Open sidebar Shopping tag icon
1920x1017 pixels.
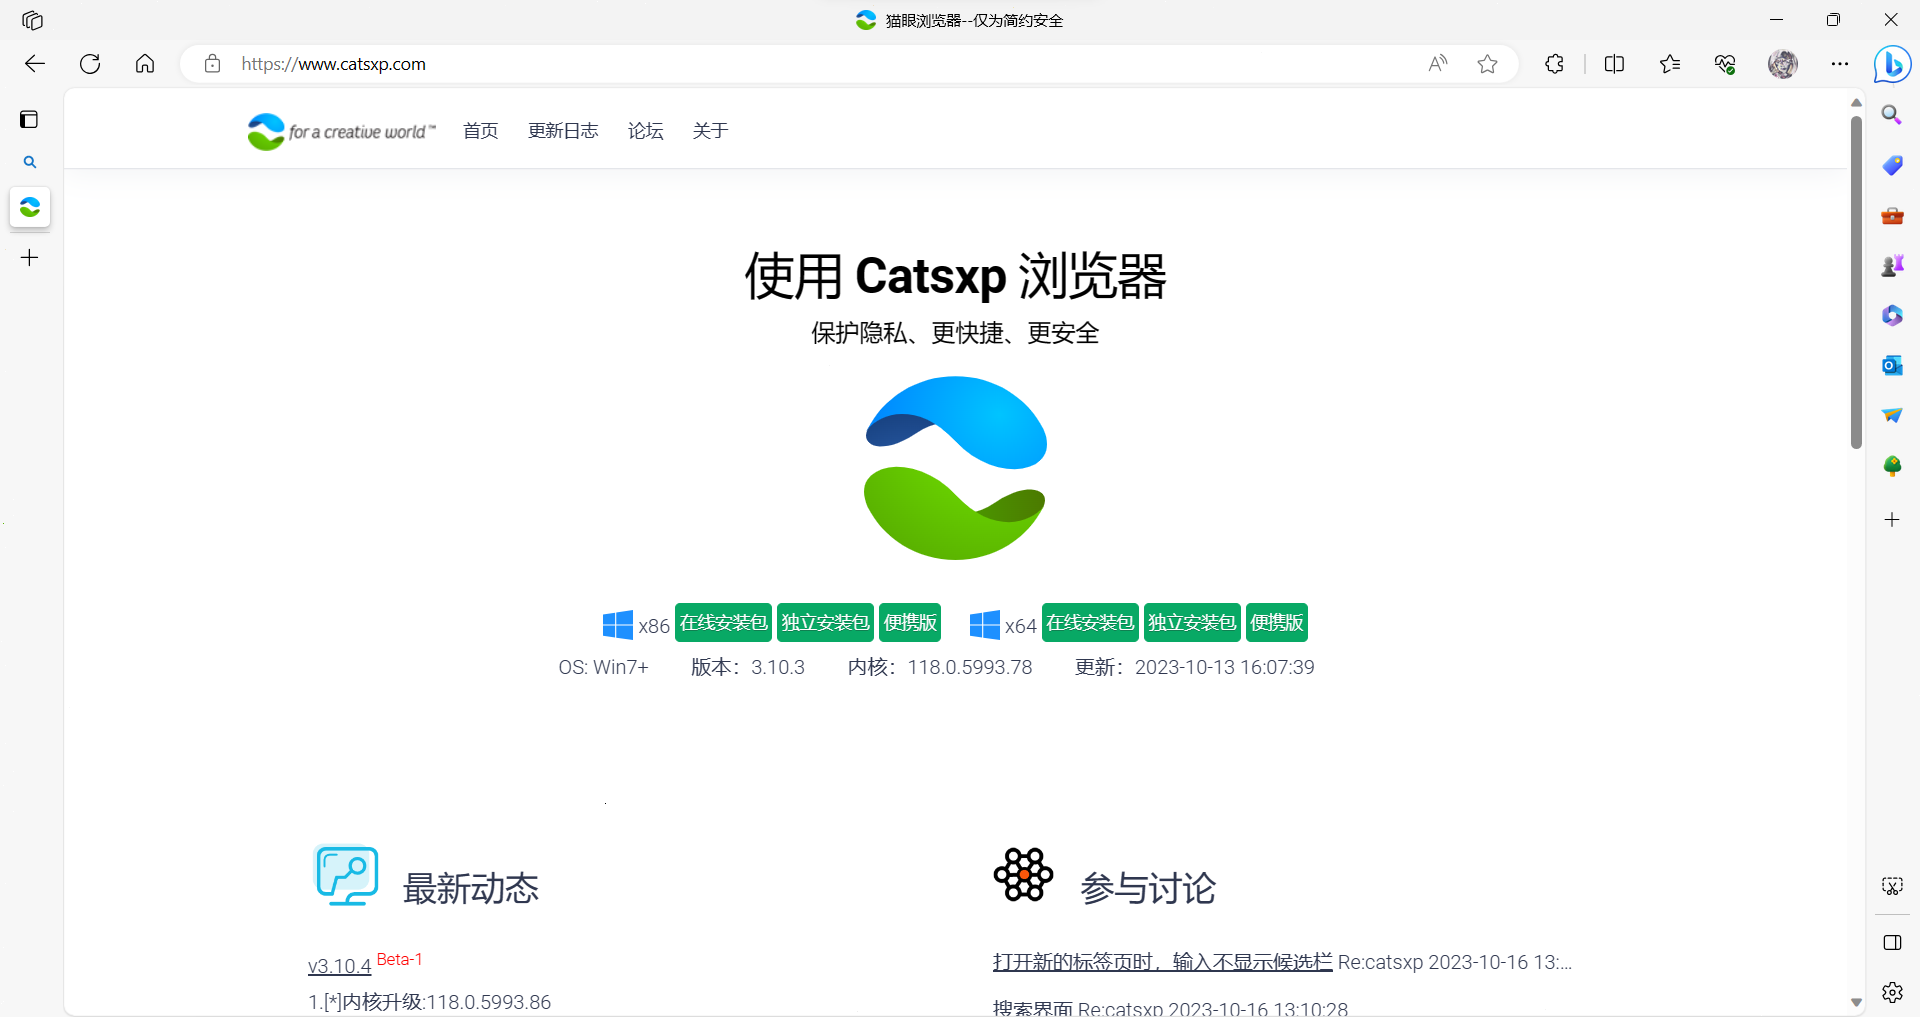1892,165
